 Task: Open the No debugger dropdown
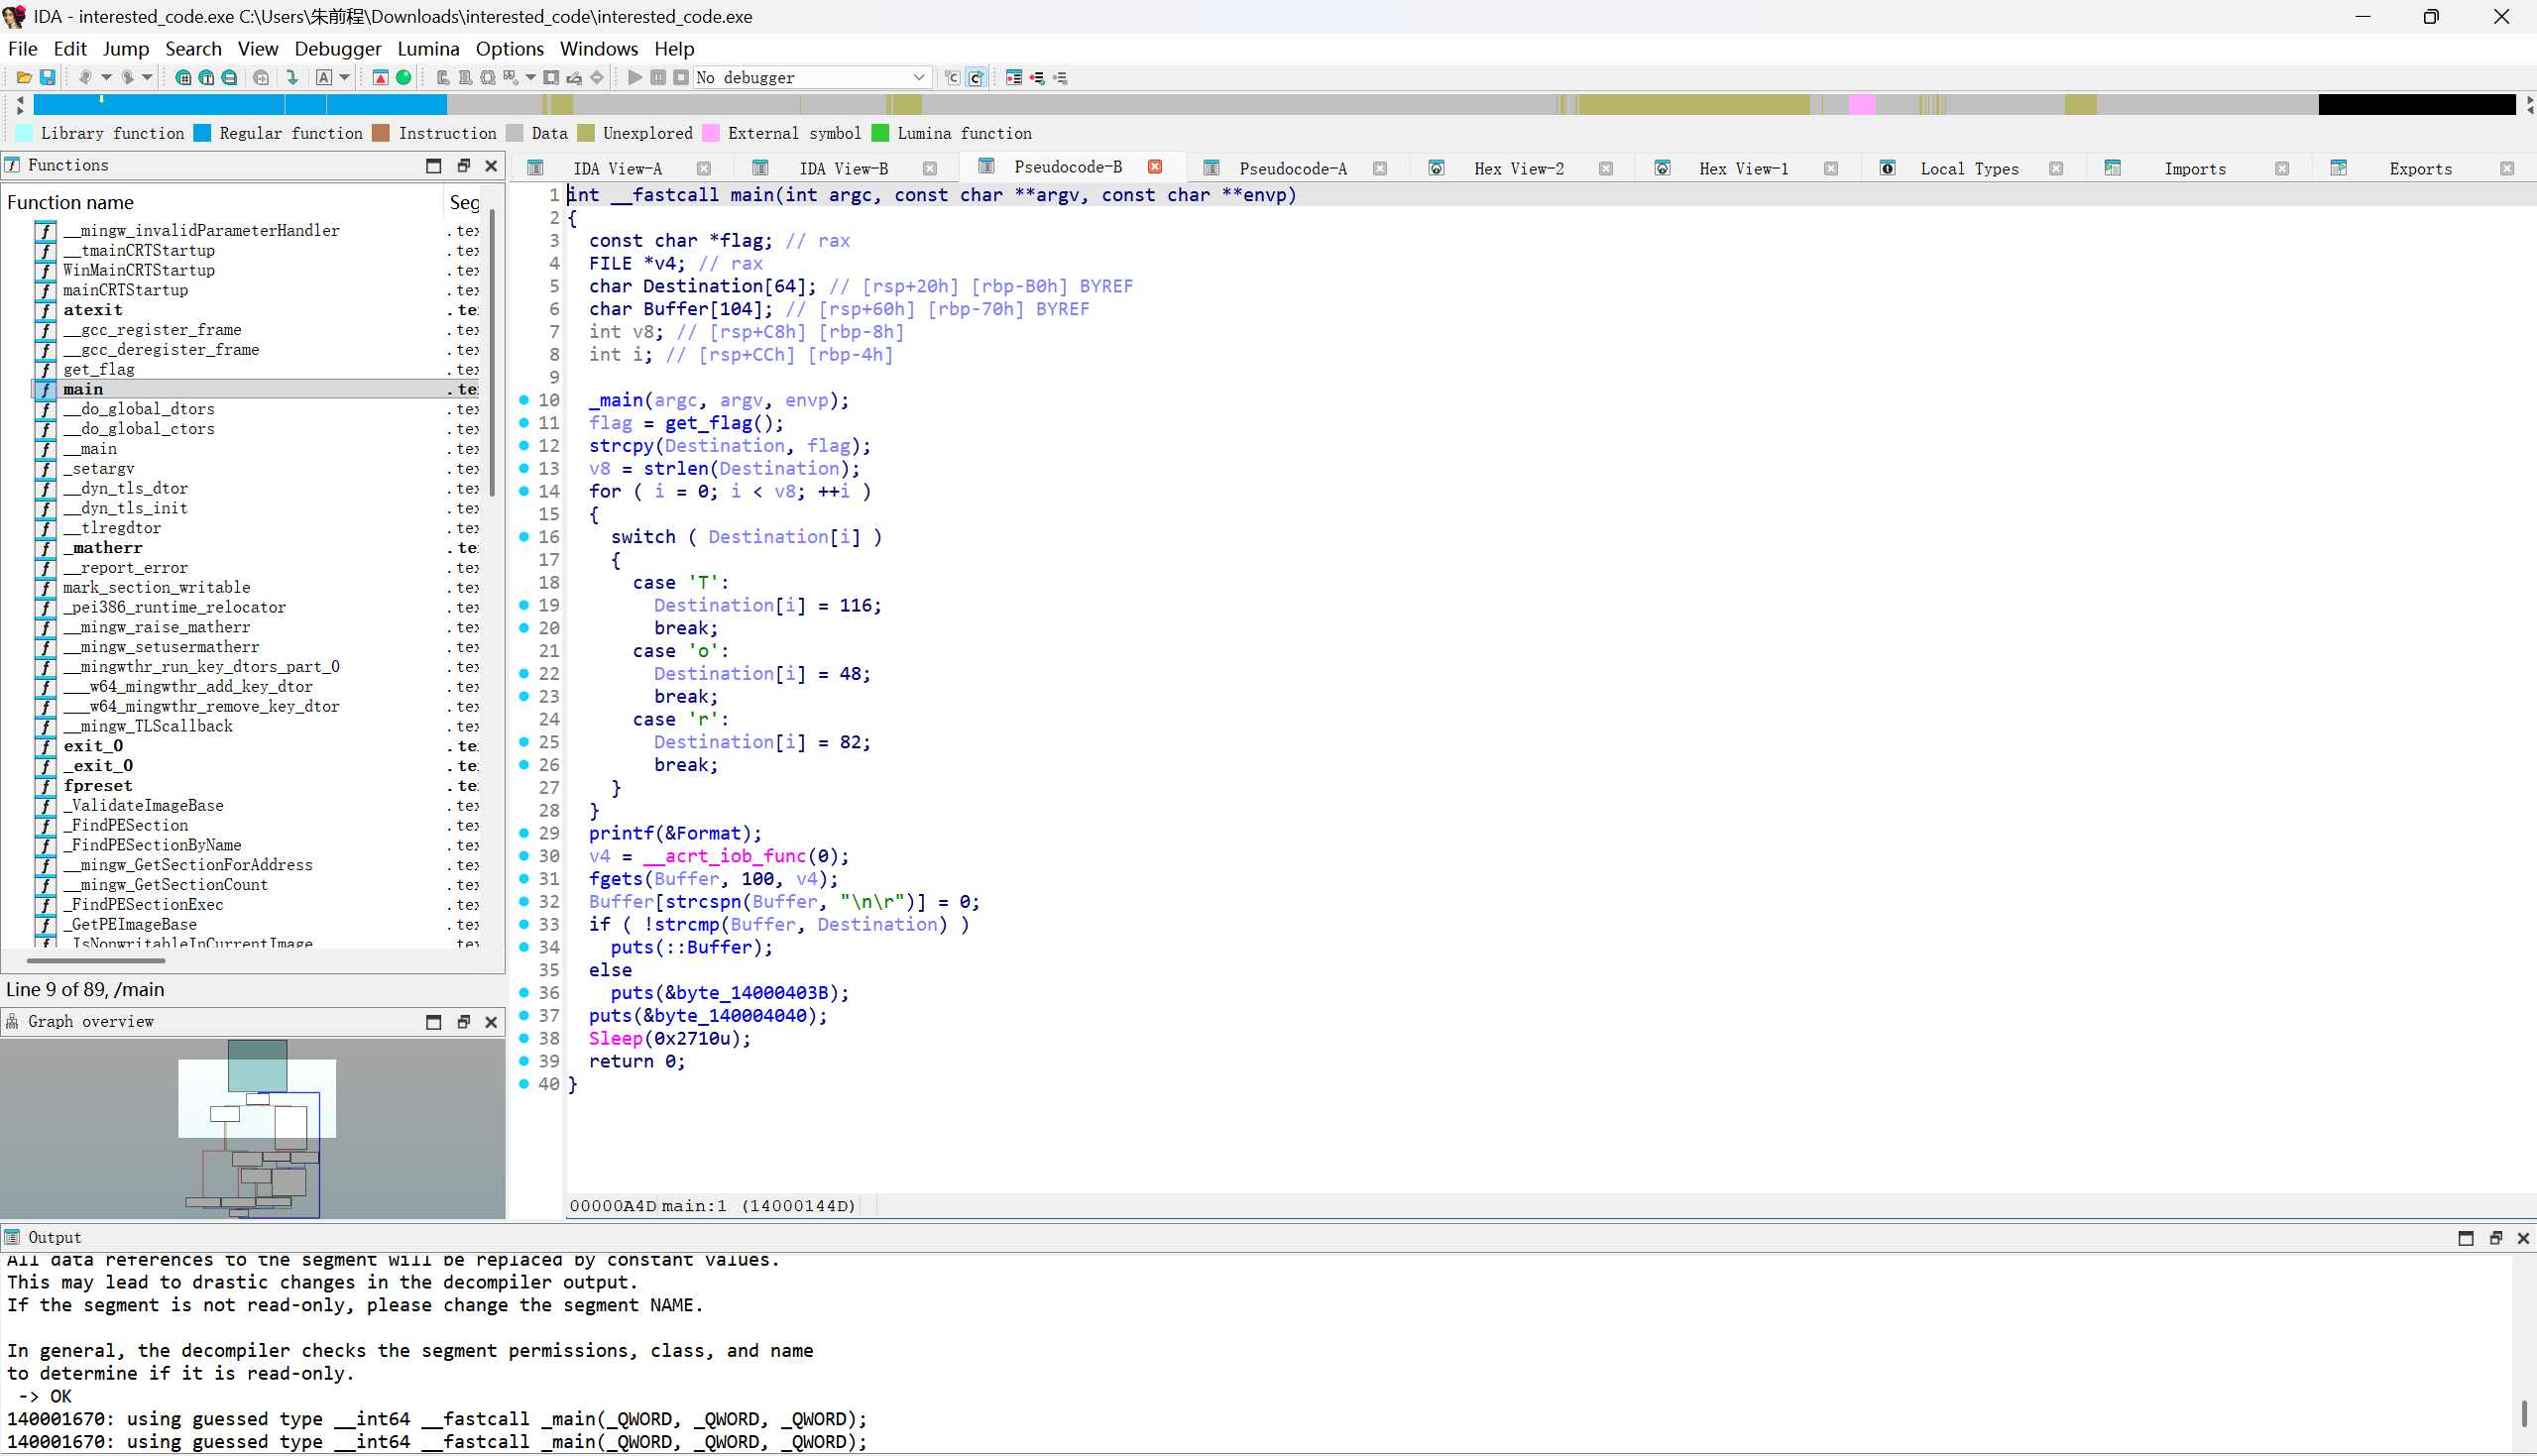click(x=918, y=77)
